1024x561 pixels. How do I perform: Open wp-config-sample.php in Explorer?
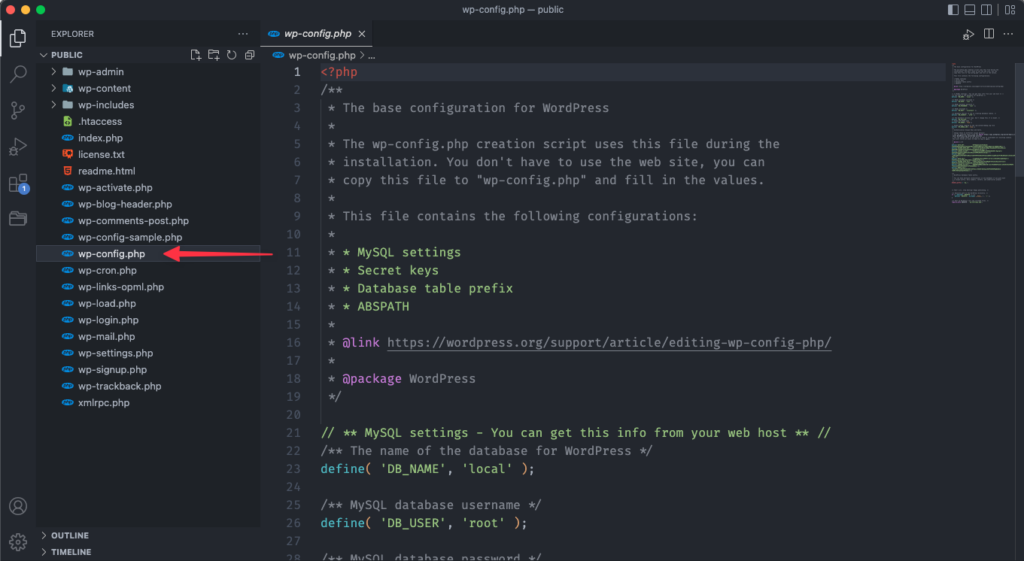(x=148, y=237)
